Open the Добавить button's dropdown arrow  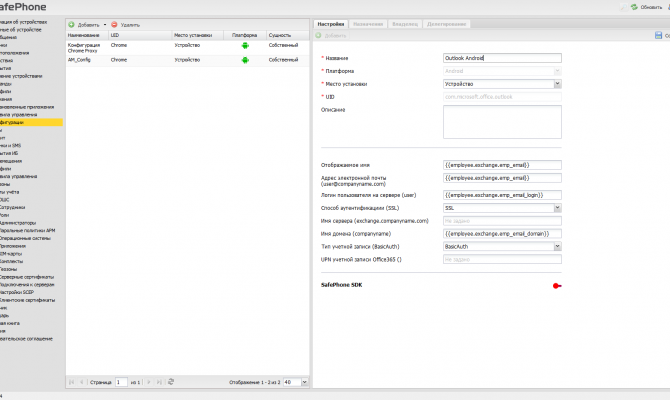[x=105, y=25]
